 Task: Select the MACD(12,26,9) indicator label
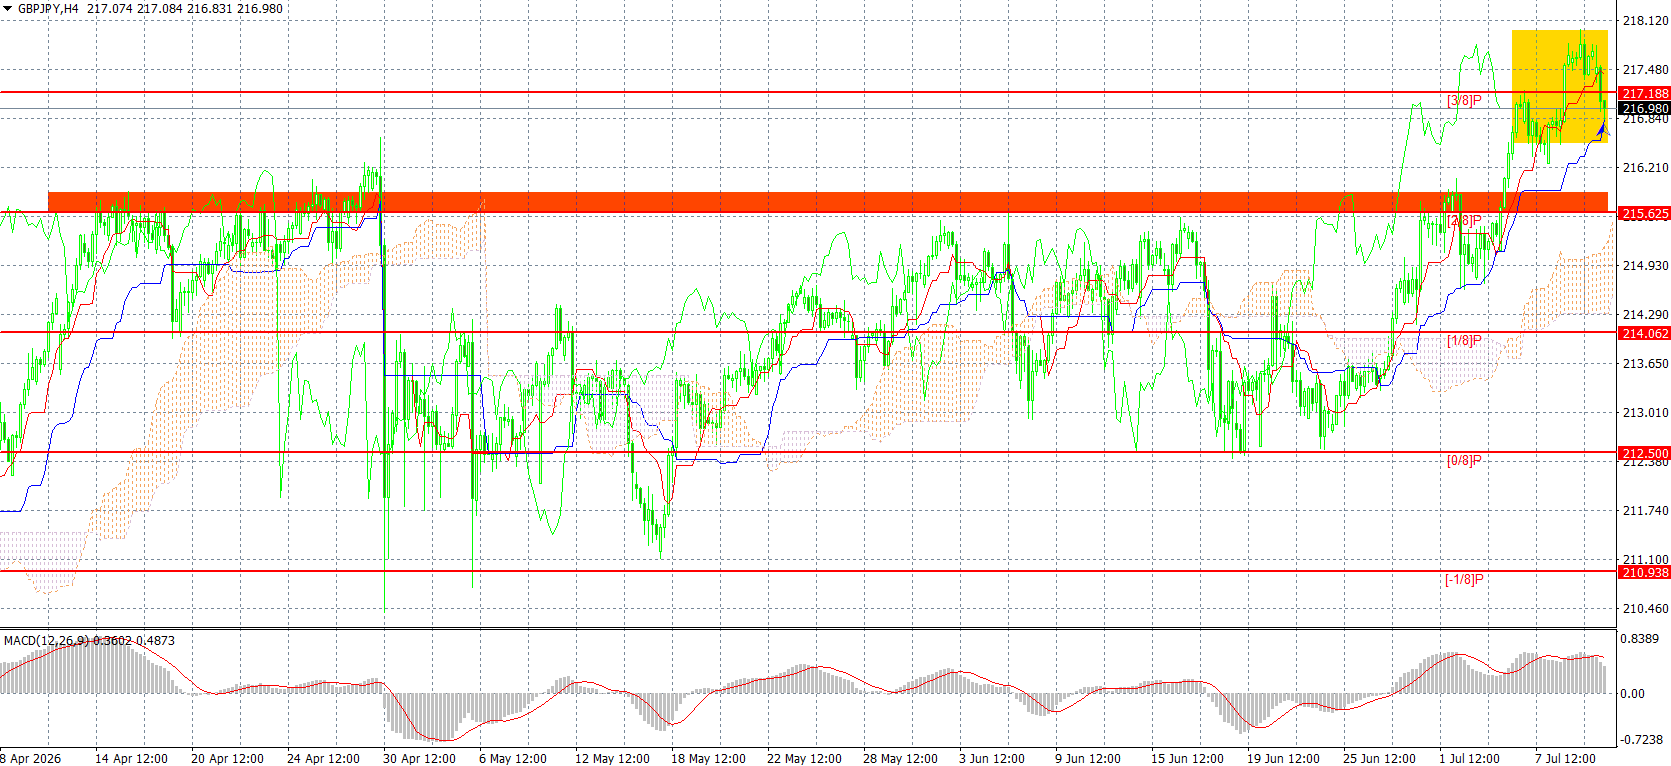(47, 640)
